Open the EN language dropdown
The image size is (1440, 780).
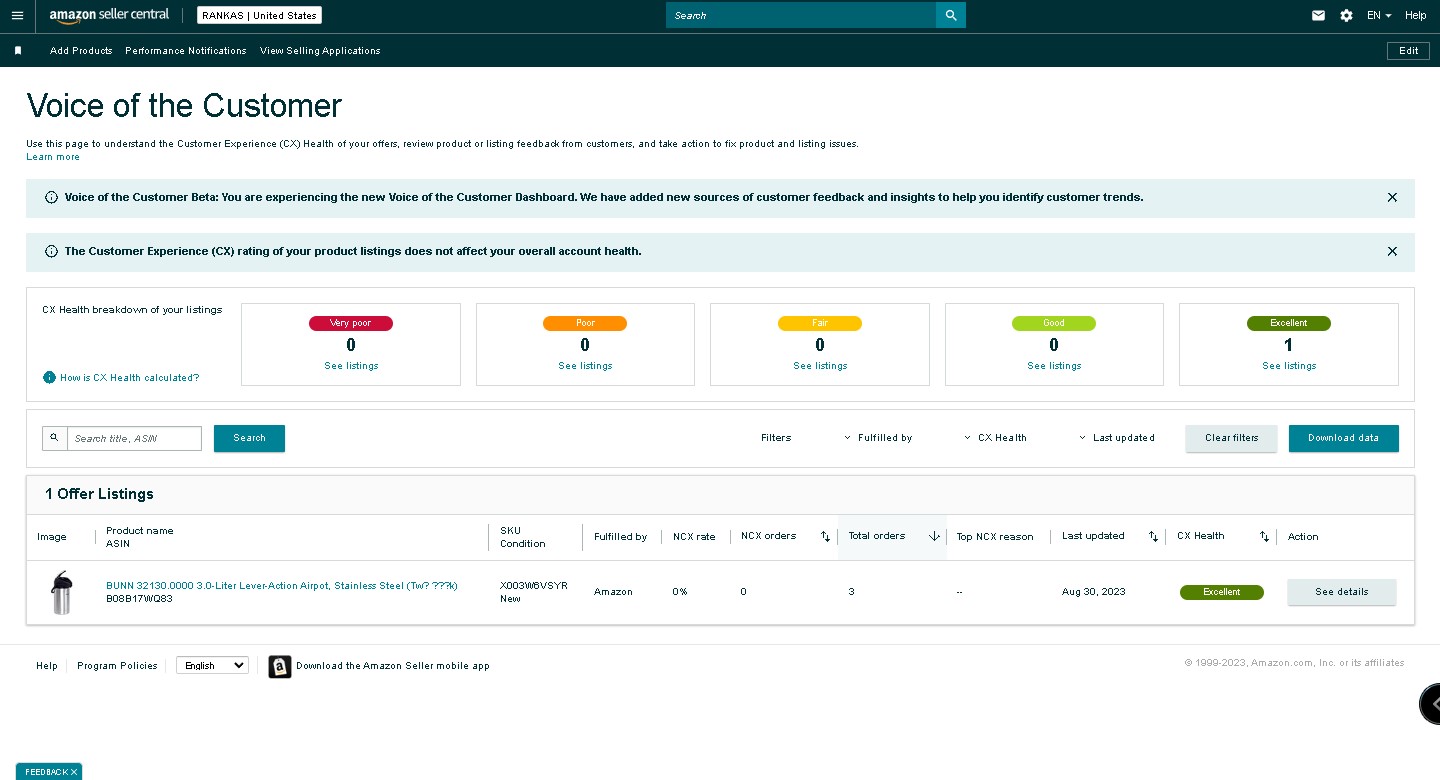(x=1379, y=15)
